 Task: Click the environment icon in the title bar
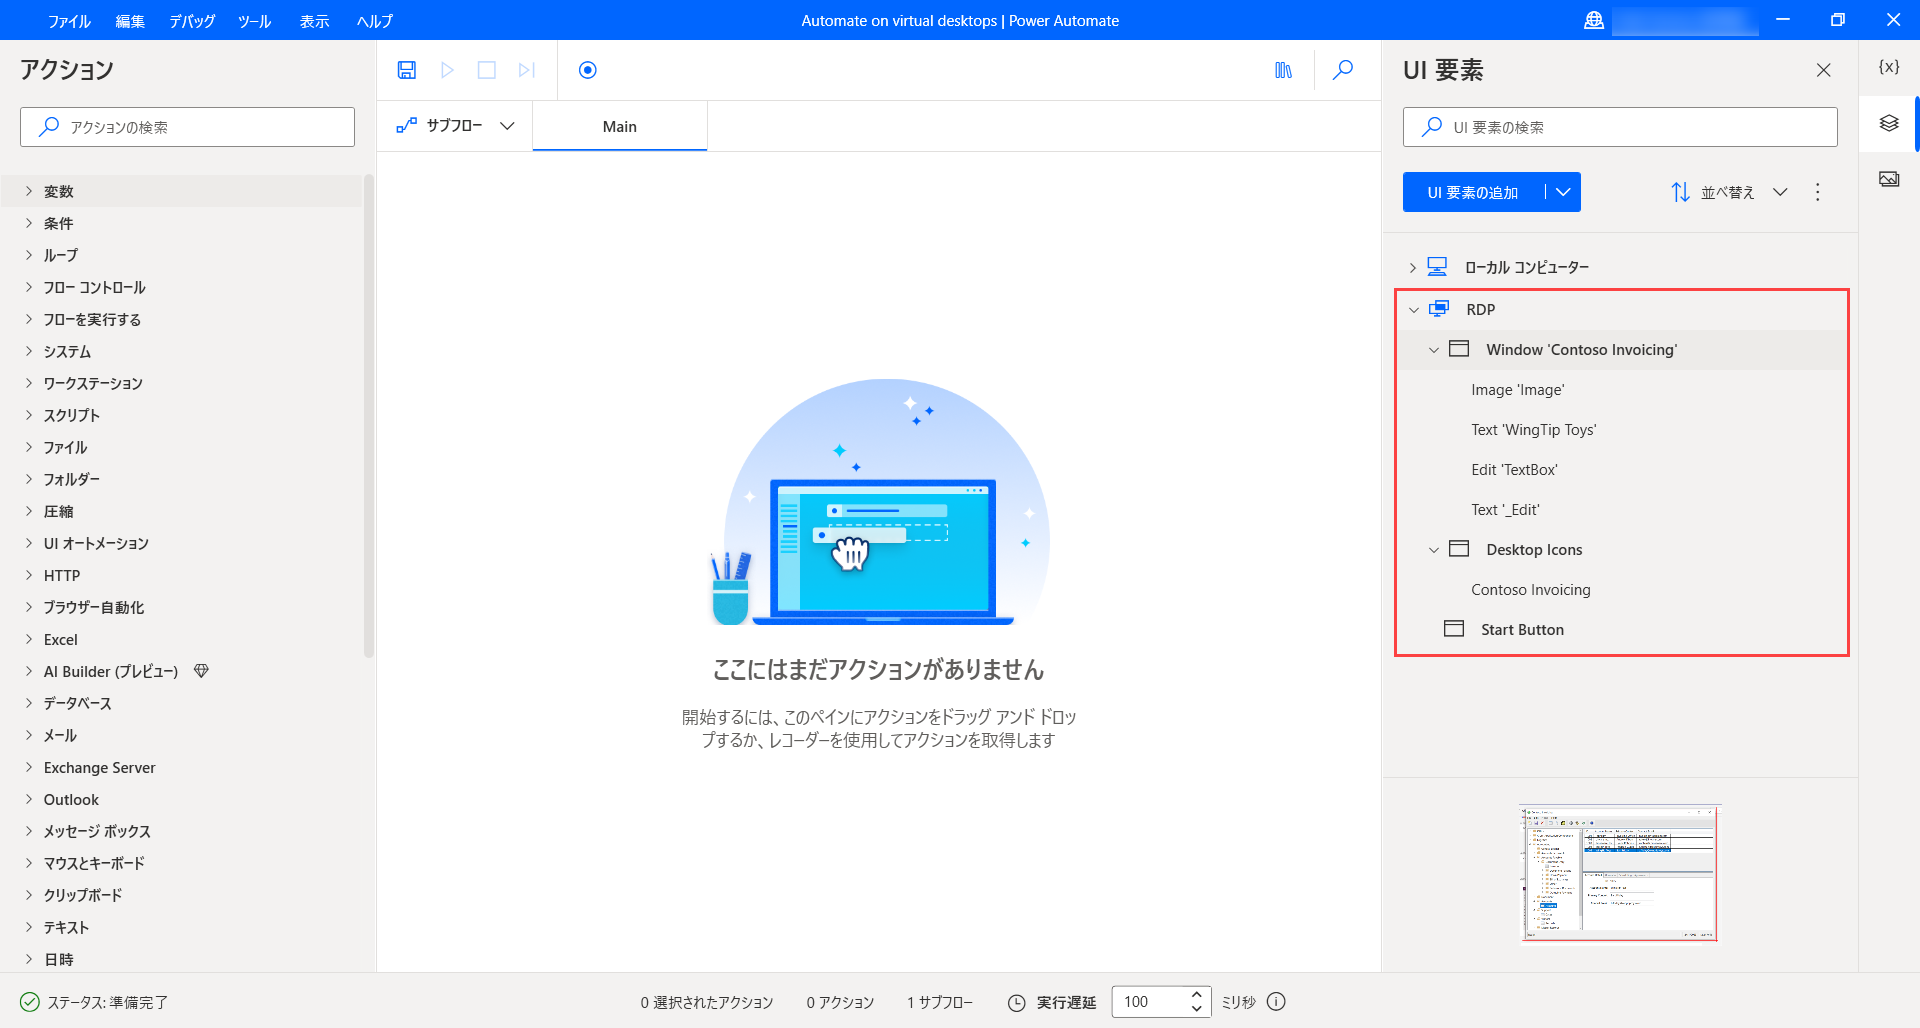(x=1594, y=20)
